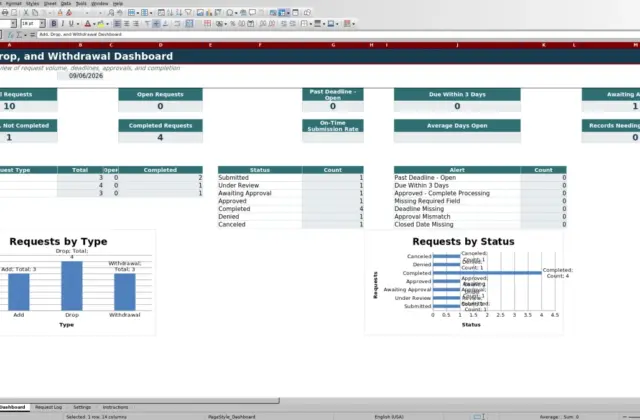The height and width of the screenshot is (420, 640).
Task: Toggle Italic formatting
Action: click(x=62, y=24)
